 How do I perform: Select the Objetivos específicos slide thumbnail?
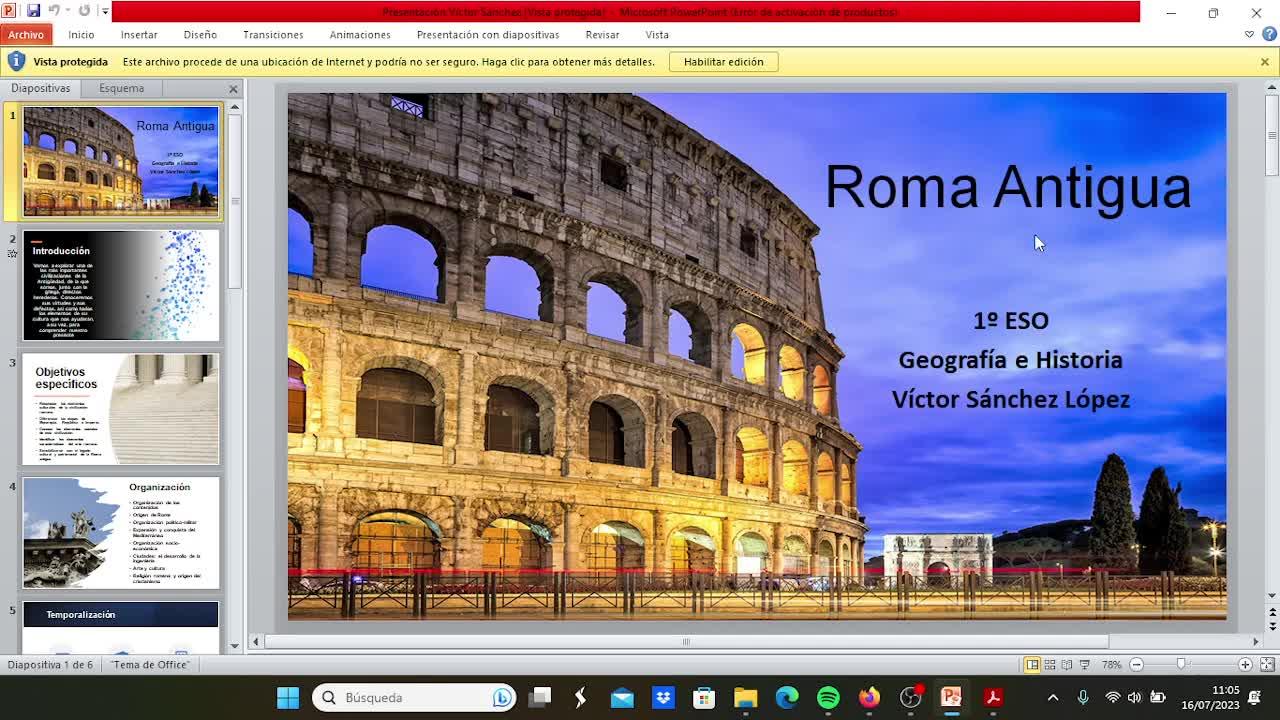[x=121, y=408]
